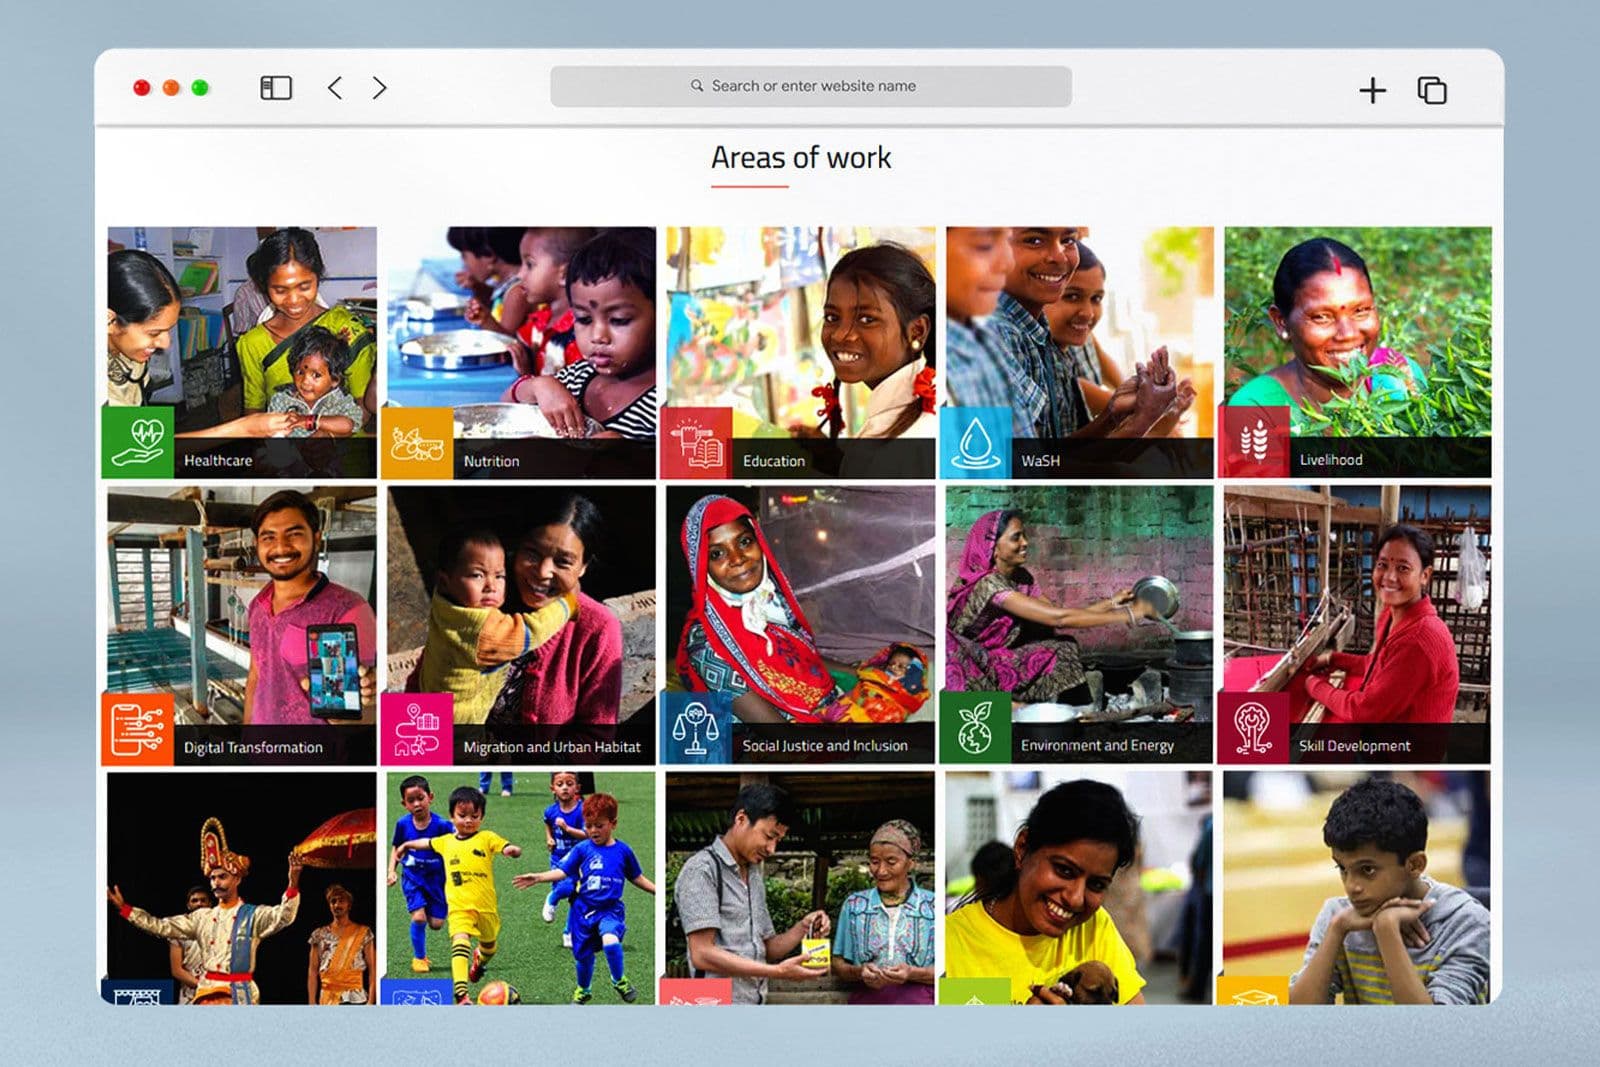Screen dimensions: 1600x1067
Task: Click the orange Digital Transformation circuit icon
Action: click(x=138, y=729)
